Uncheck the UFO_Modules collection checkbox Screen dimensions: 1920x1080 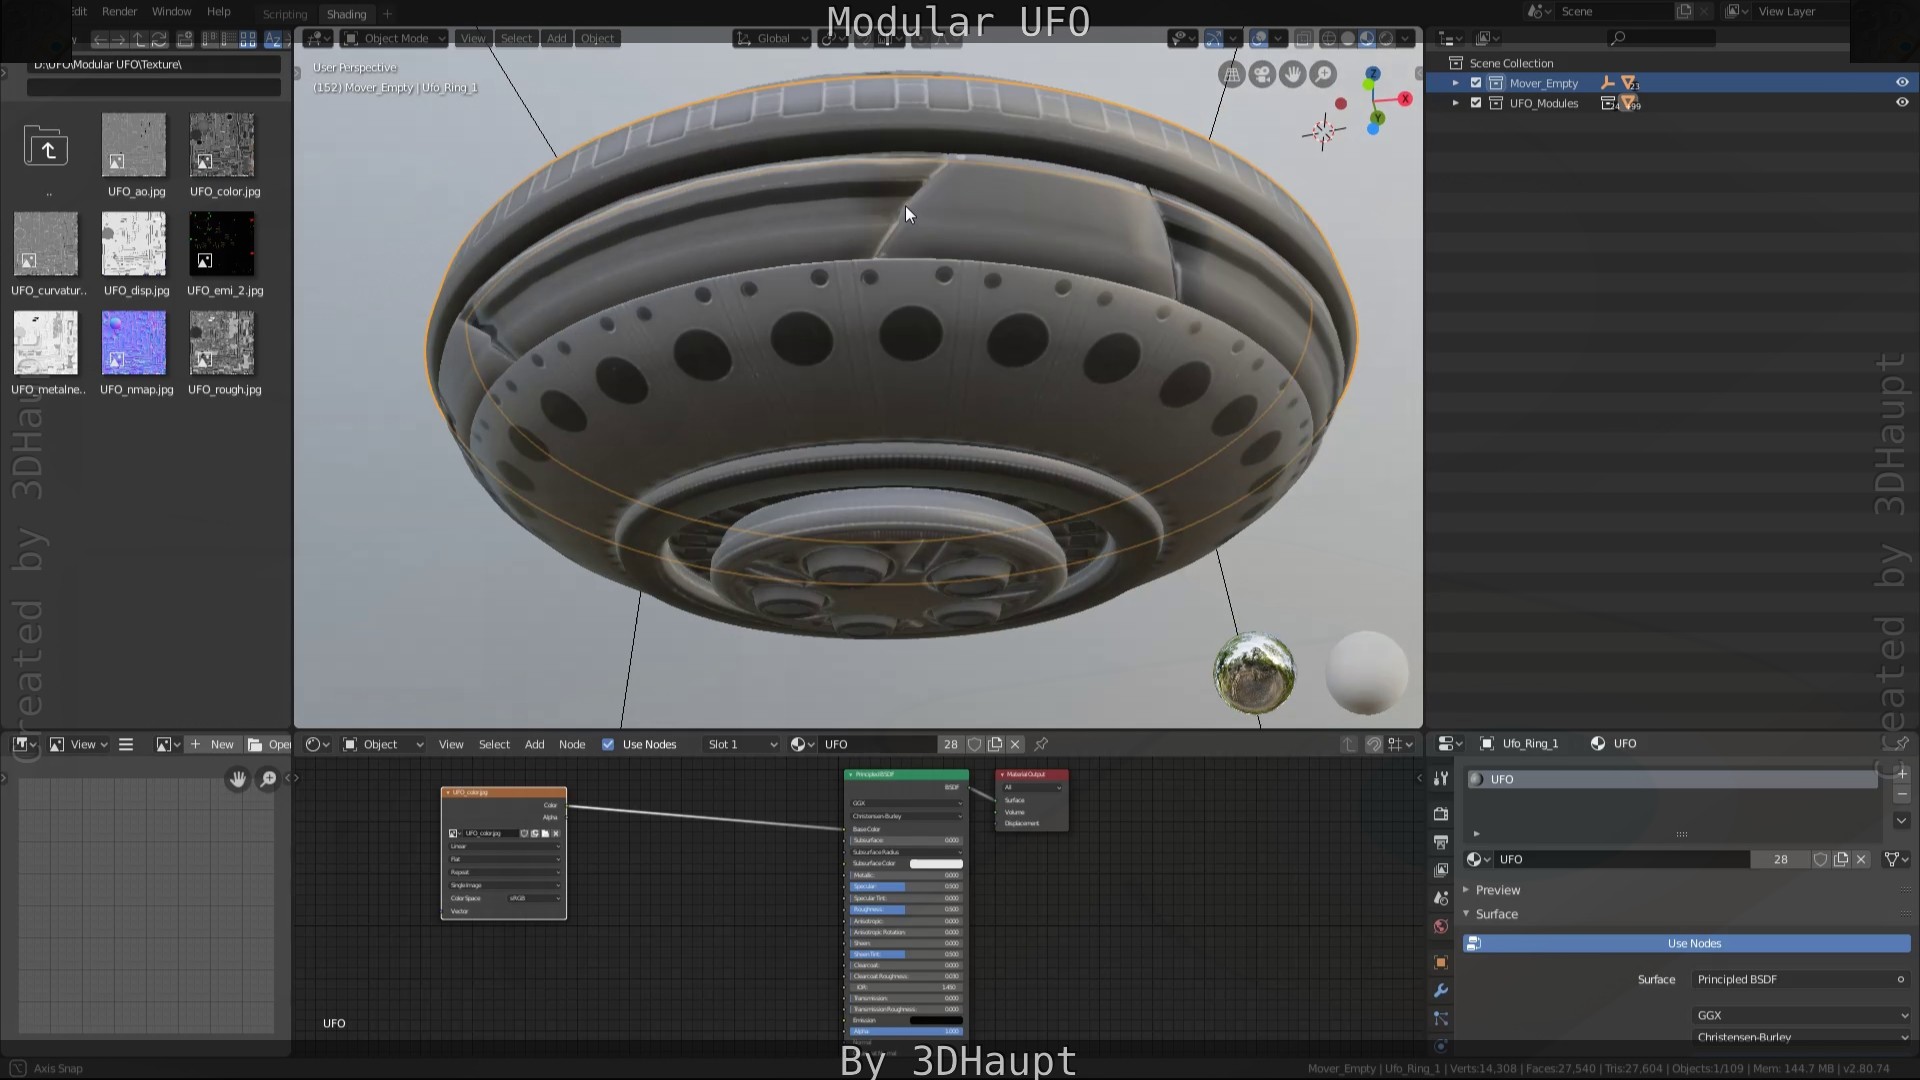pyautogui.click(x=1476, y=103)
